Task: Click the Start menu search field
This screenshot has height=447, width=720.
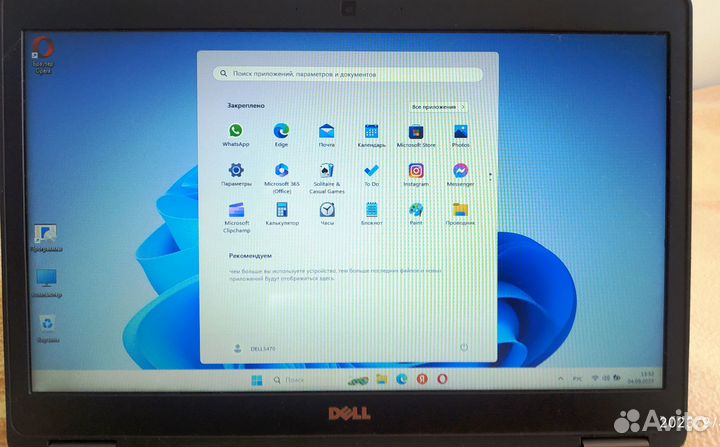Action: (x=348, y=74)
